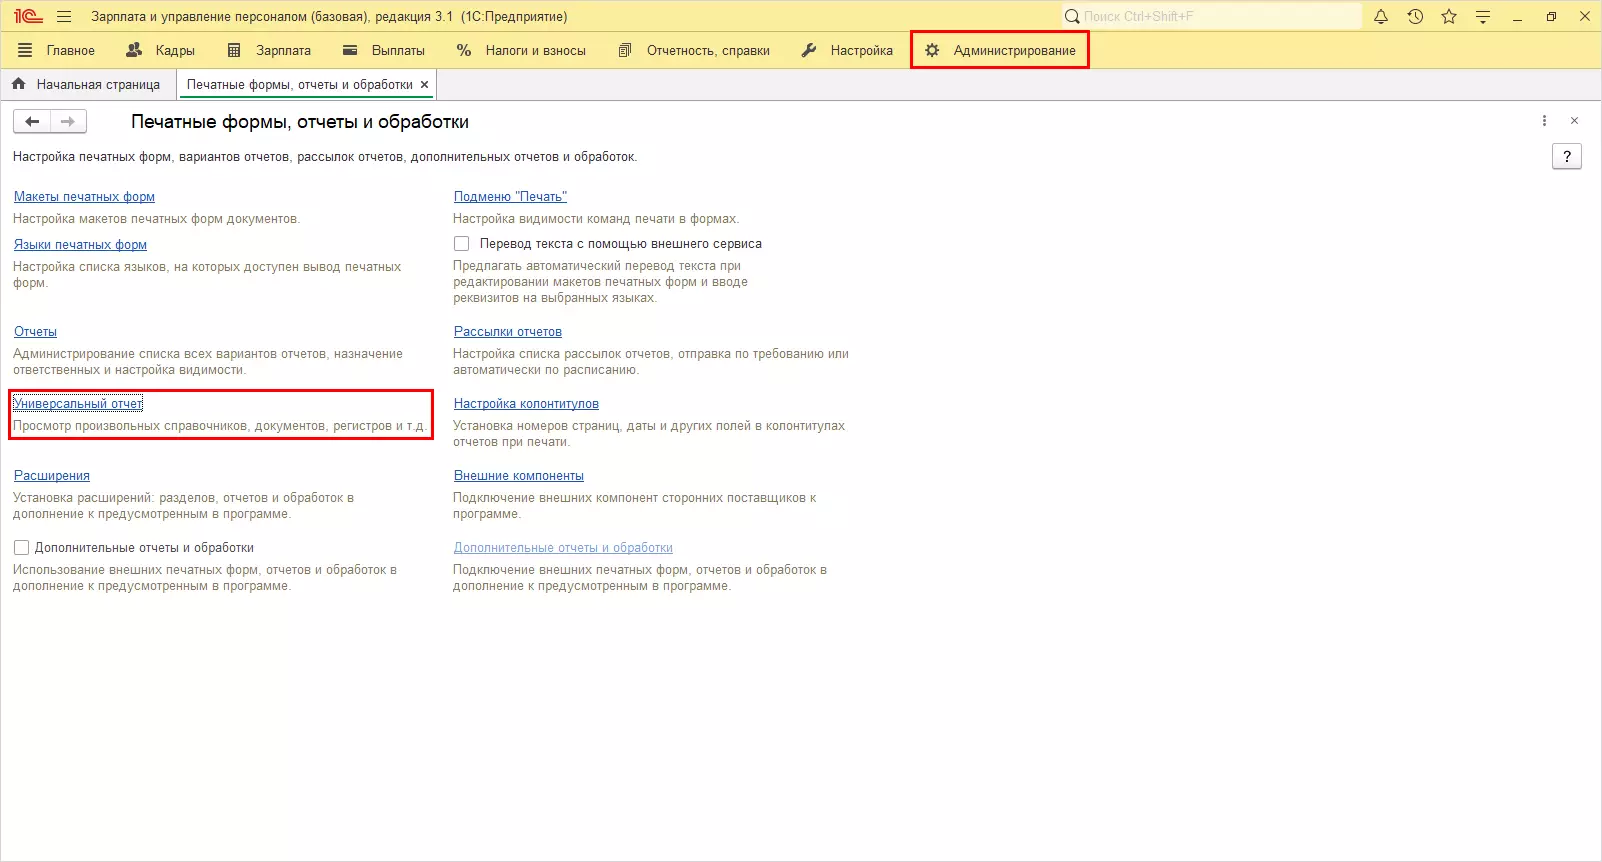
Task: Open the Зарплата section
Action: click(270, 50)
